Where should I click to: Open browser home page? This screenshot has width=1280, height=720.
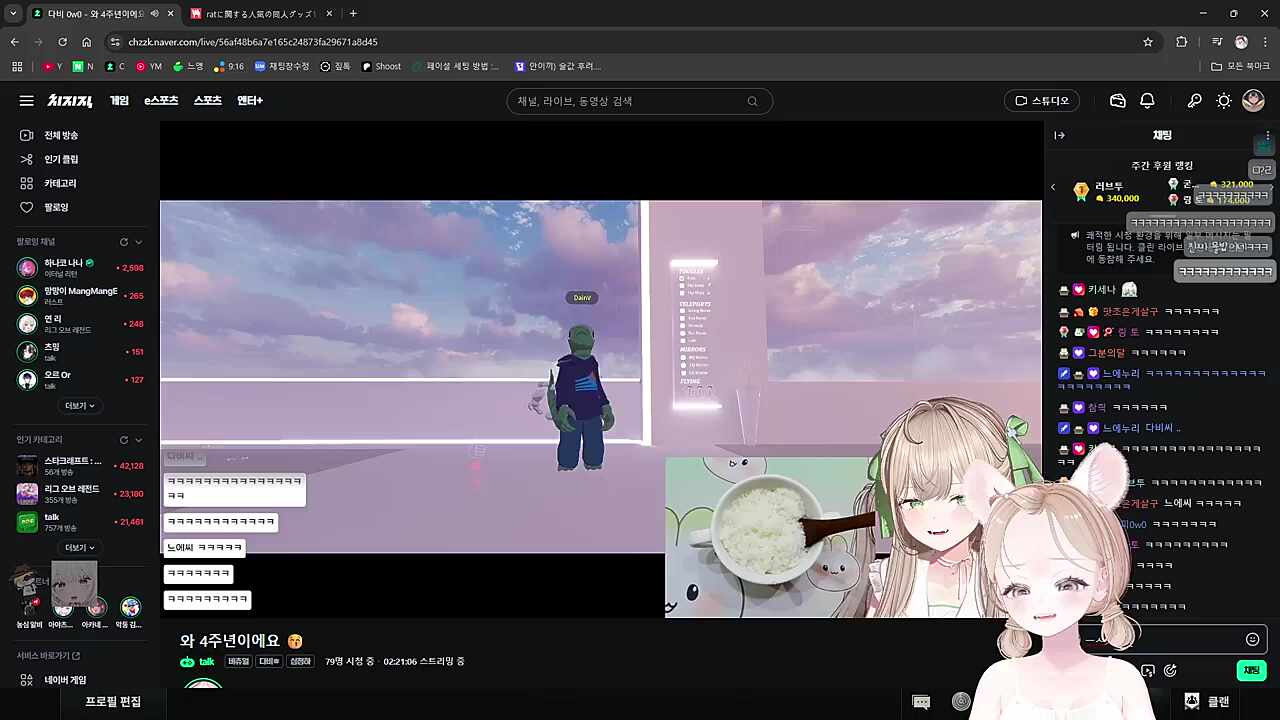(87, 42)
